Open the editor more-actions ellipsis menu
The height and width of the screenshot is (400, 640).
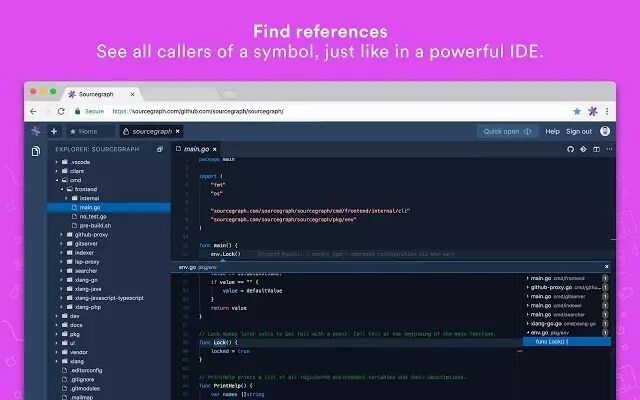(609, 149)
